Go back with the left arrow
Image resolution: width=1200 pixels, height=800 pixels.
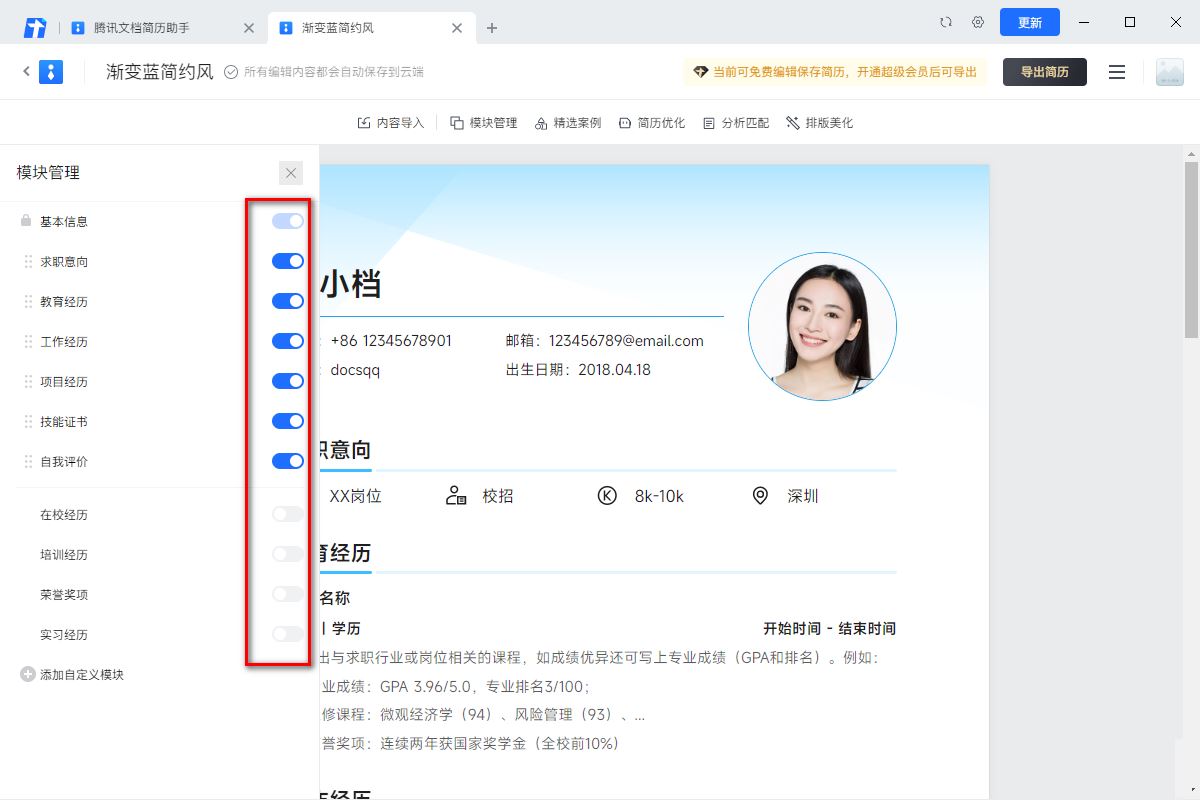click(x=27, y=71)
